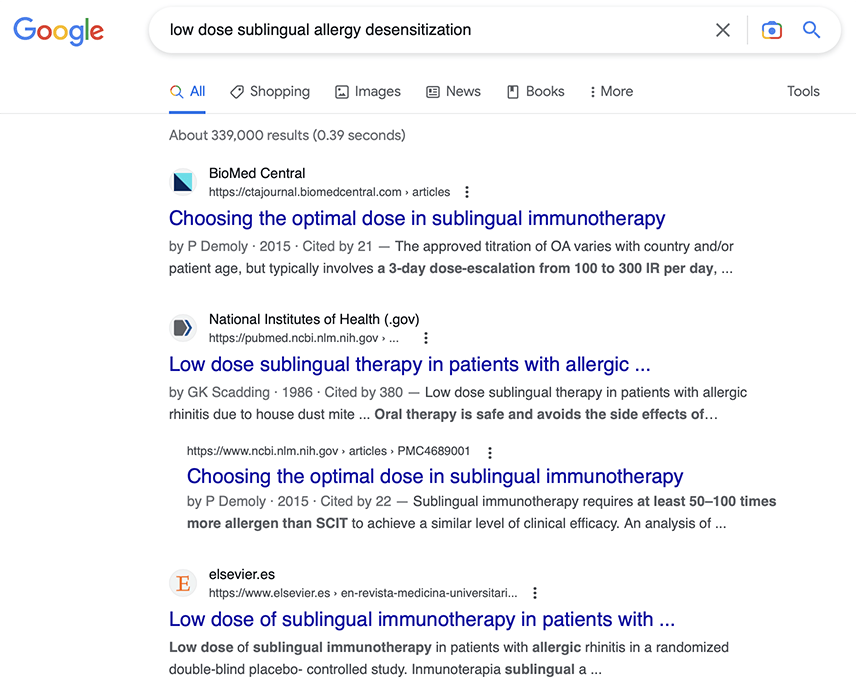Switch to the Books tab
Screen dimensions: 856x692
536,92
